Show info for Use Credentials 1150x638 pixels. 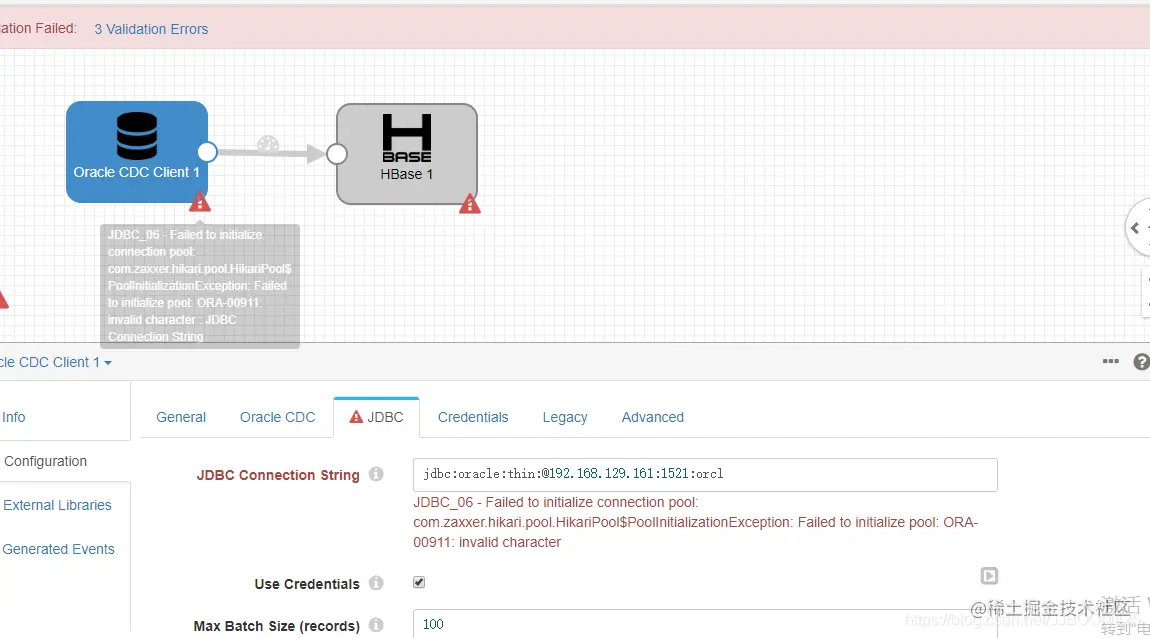376,583
